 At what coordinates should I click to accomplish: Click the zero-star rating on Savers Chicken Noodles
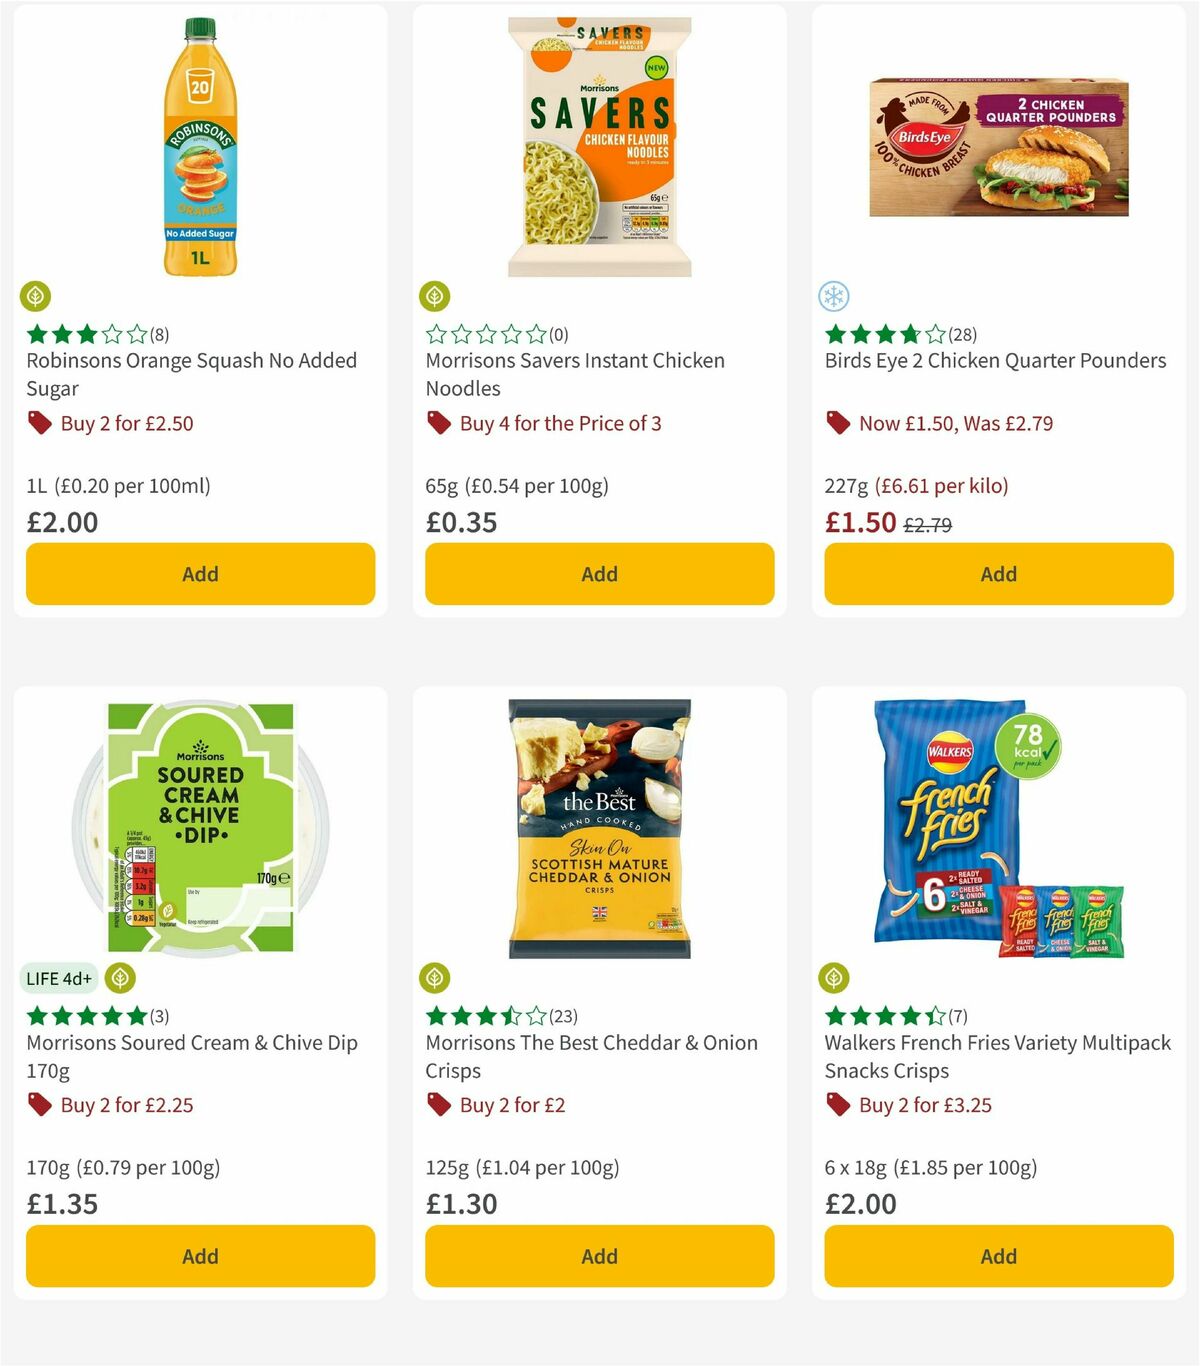pos(490,334)
